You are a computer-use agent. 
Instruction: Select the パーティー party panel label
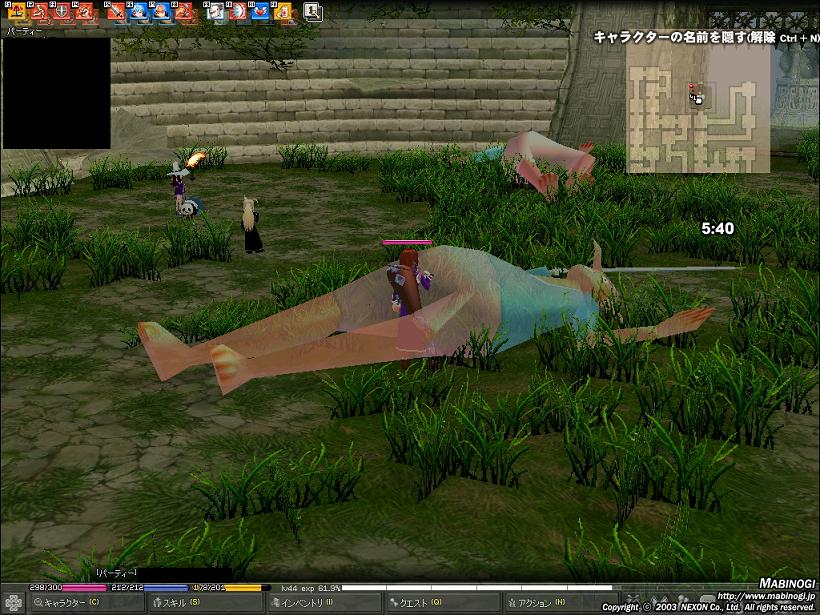(x=24, y=32)
